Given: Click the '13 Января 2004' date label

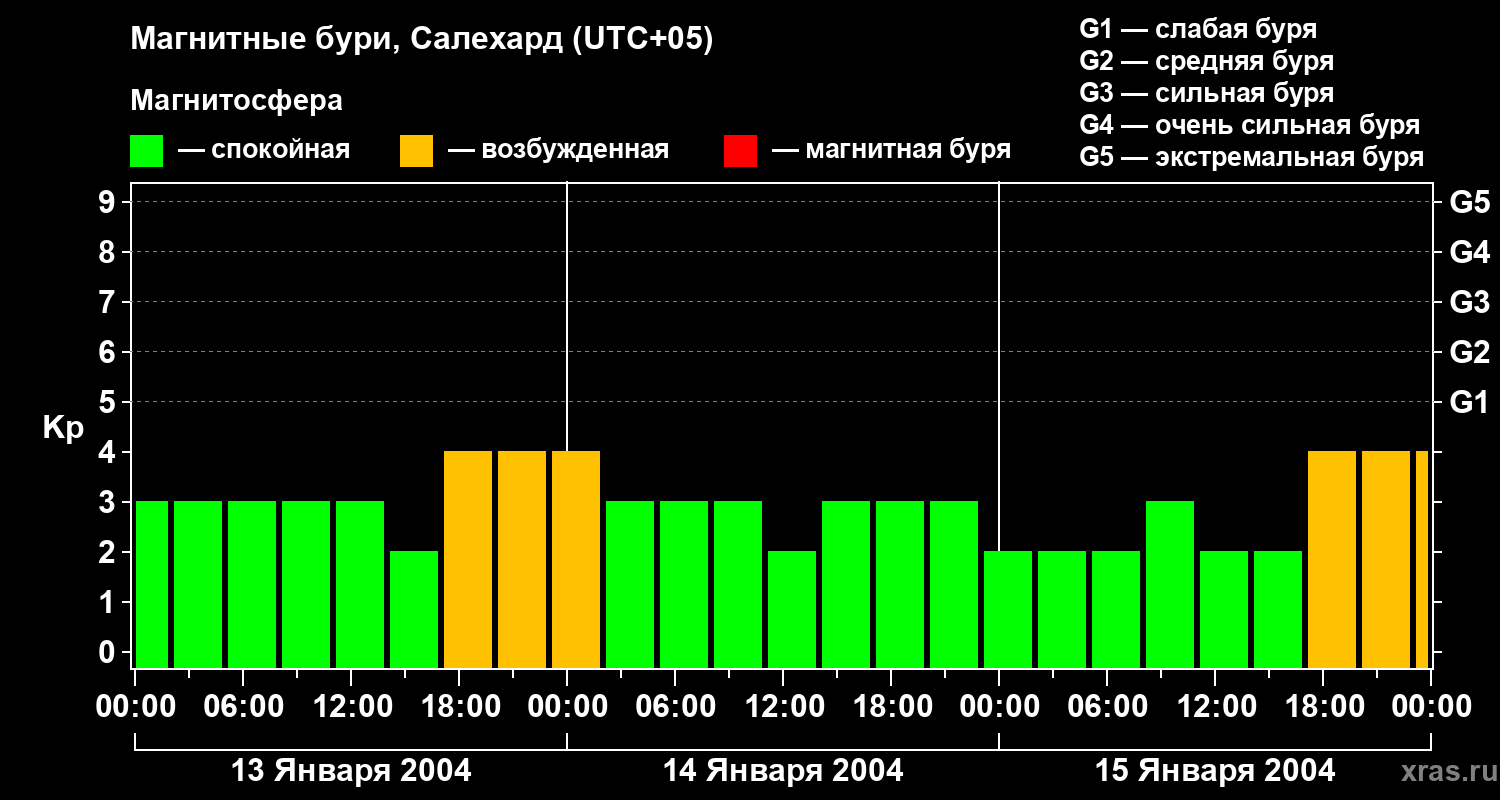Looking at the screenshot, I should pyautogui.click(x=351, y=771).
